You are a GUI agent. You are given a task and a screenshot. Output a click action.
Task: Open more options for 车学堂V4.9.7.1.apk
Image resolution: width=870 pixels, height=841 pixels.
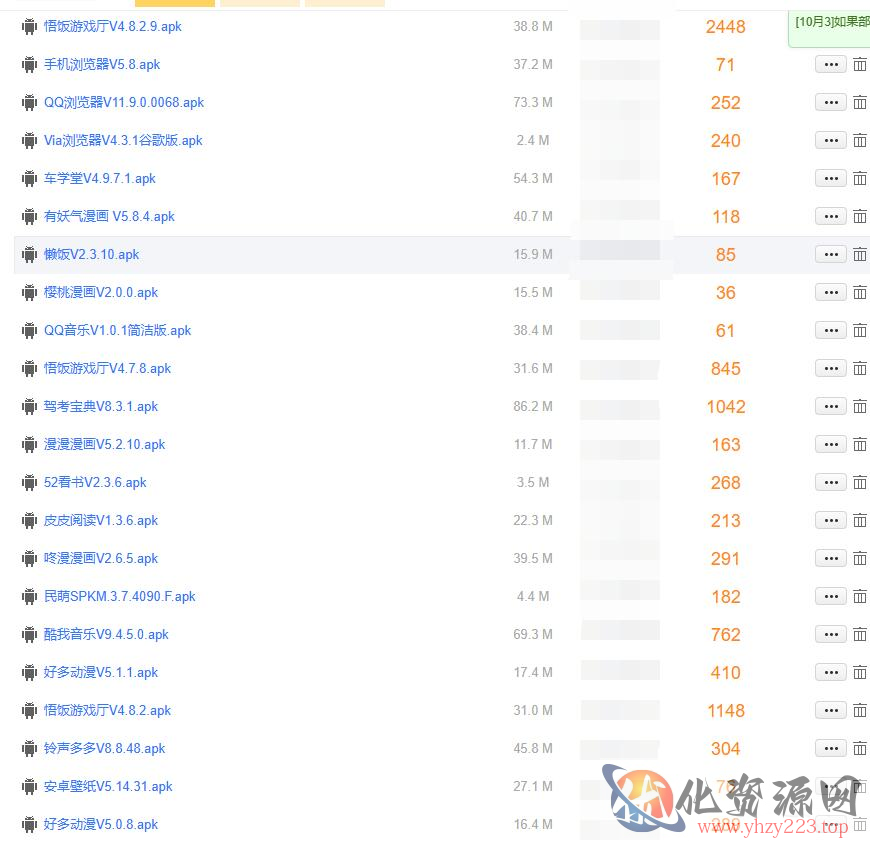point(831,179)
